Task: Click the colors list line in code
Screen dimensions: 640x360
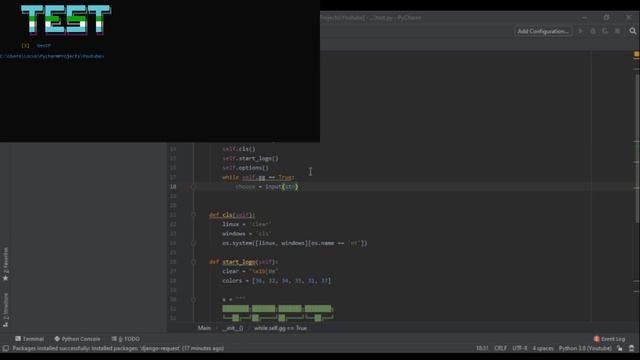Action: tap(277, 281)
